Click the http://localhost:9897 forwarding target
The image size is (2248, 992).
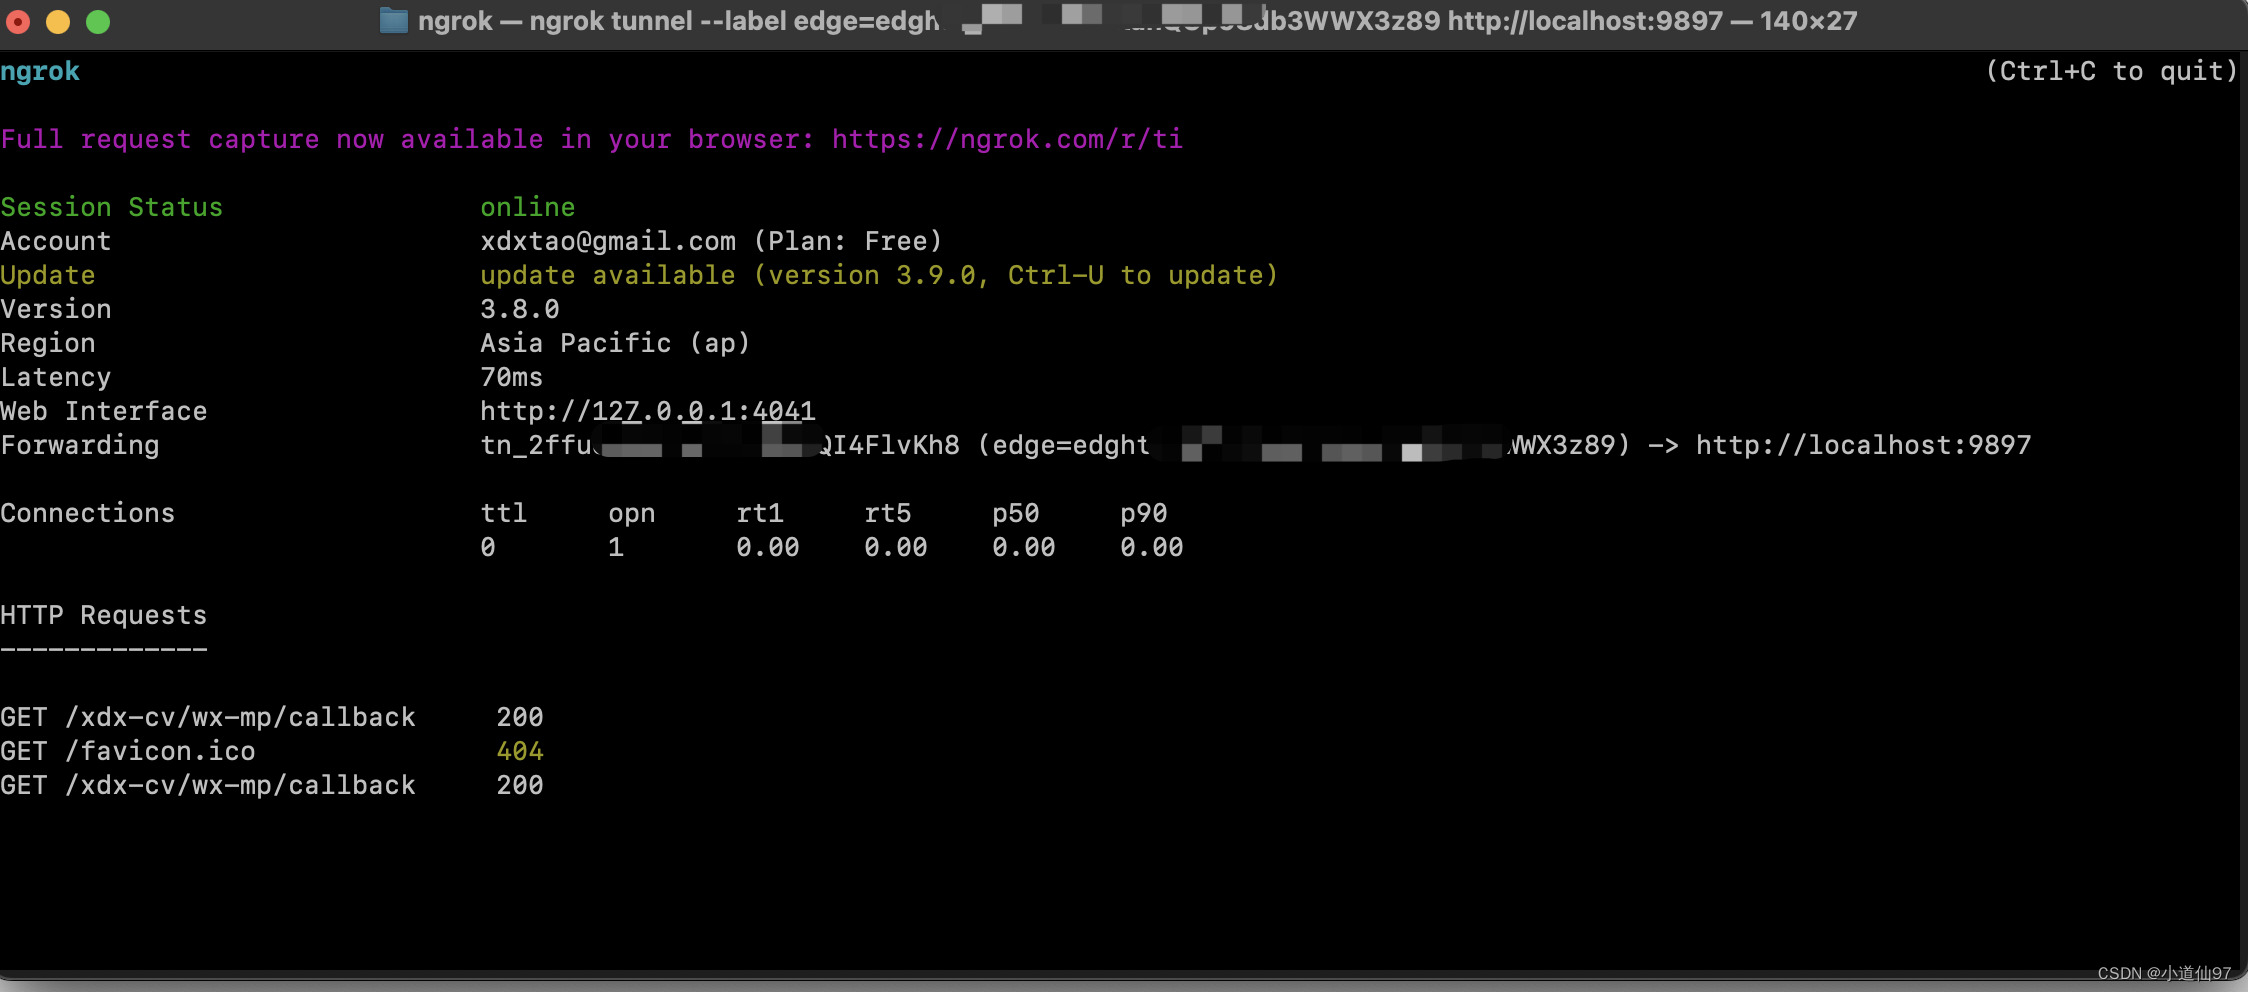coord(1864,445)
